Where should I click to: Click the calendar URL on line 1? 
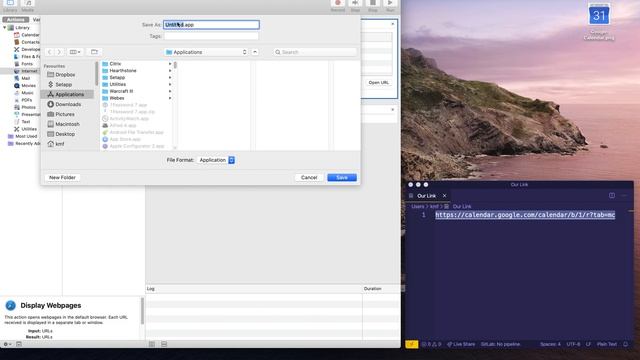pyautogui.click(x=525, y=215)
